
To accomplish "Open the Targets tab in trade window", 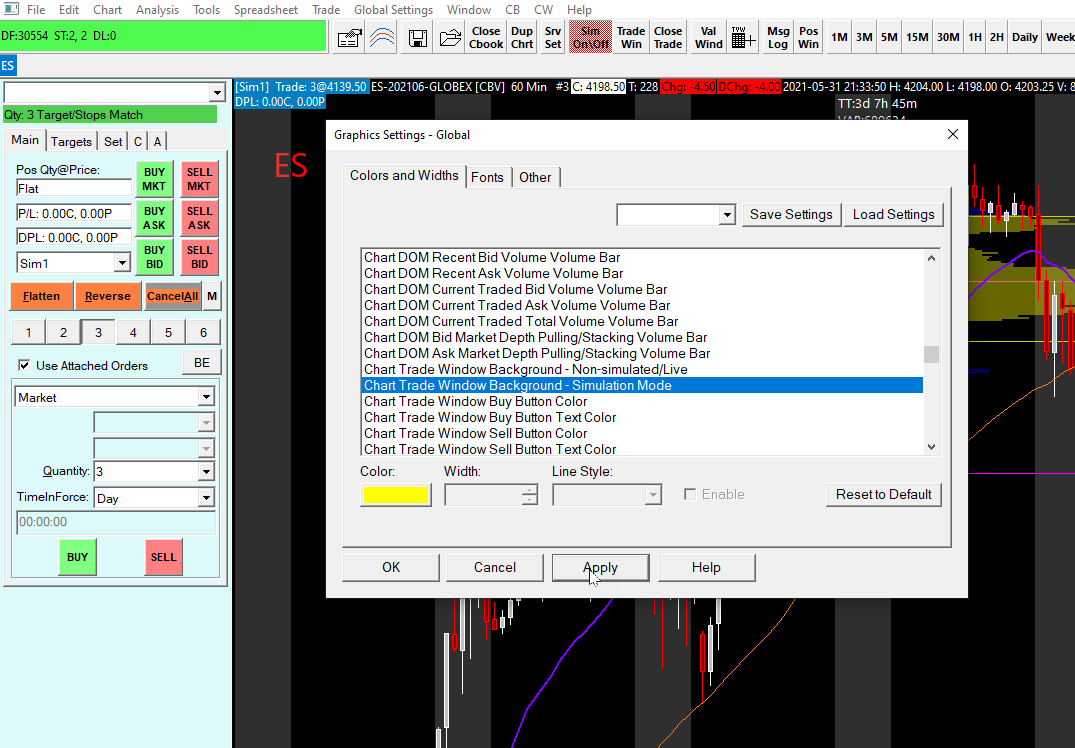I will click(71, 141).
